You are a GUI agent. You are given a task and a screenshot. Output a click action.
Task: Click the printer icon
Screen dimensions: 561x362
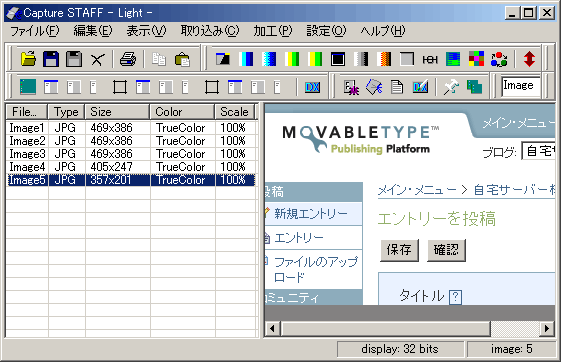(128, 59)
